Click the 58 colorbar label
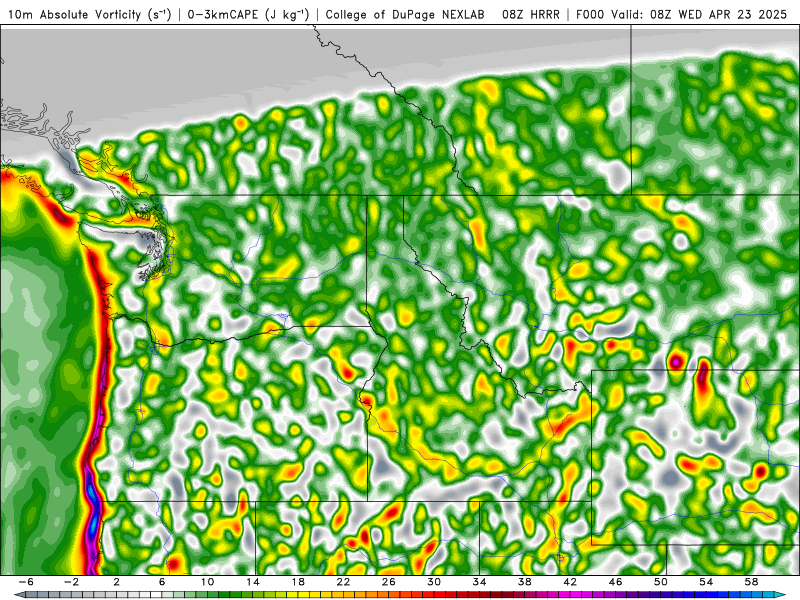Image resolution: width=800 pixels, height=600 pixels. [x=752, y=582]
